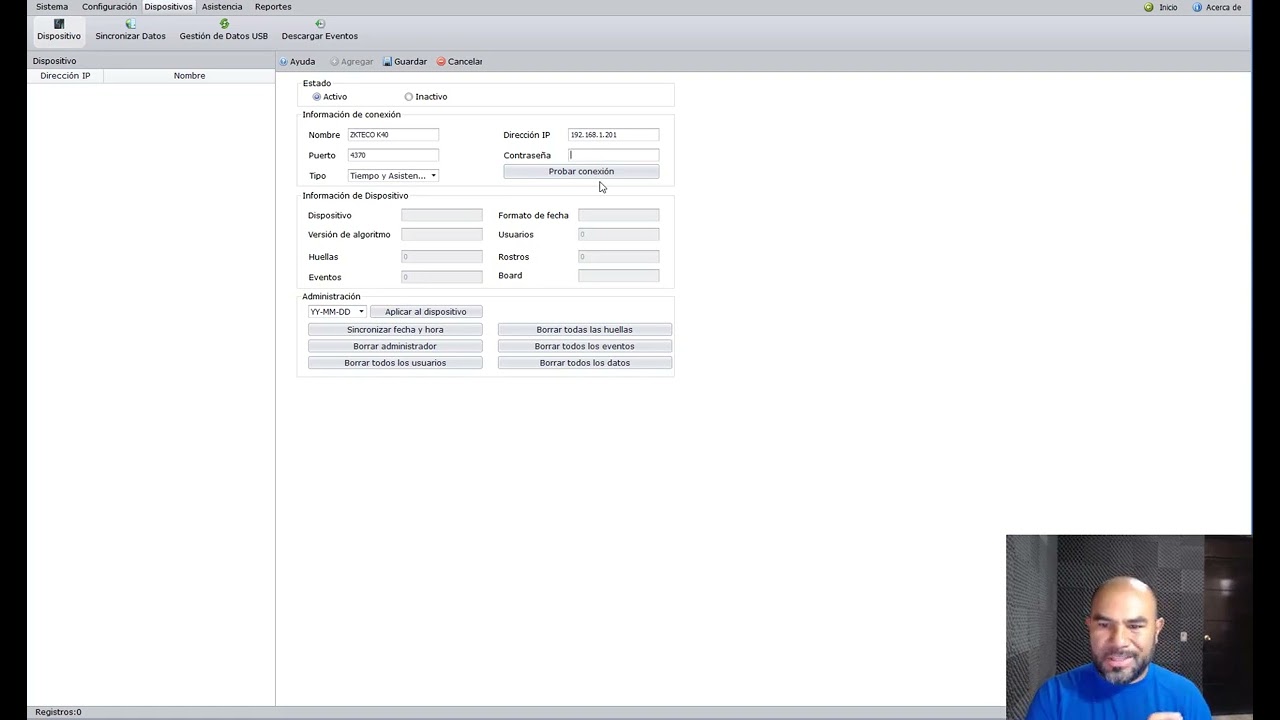
Task: Click Aplicar al dispositivo button
Action: 426,312
